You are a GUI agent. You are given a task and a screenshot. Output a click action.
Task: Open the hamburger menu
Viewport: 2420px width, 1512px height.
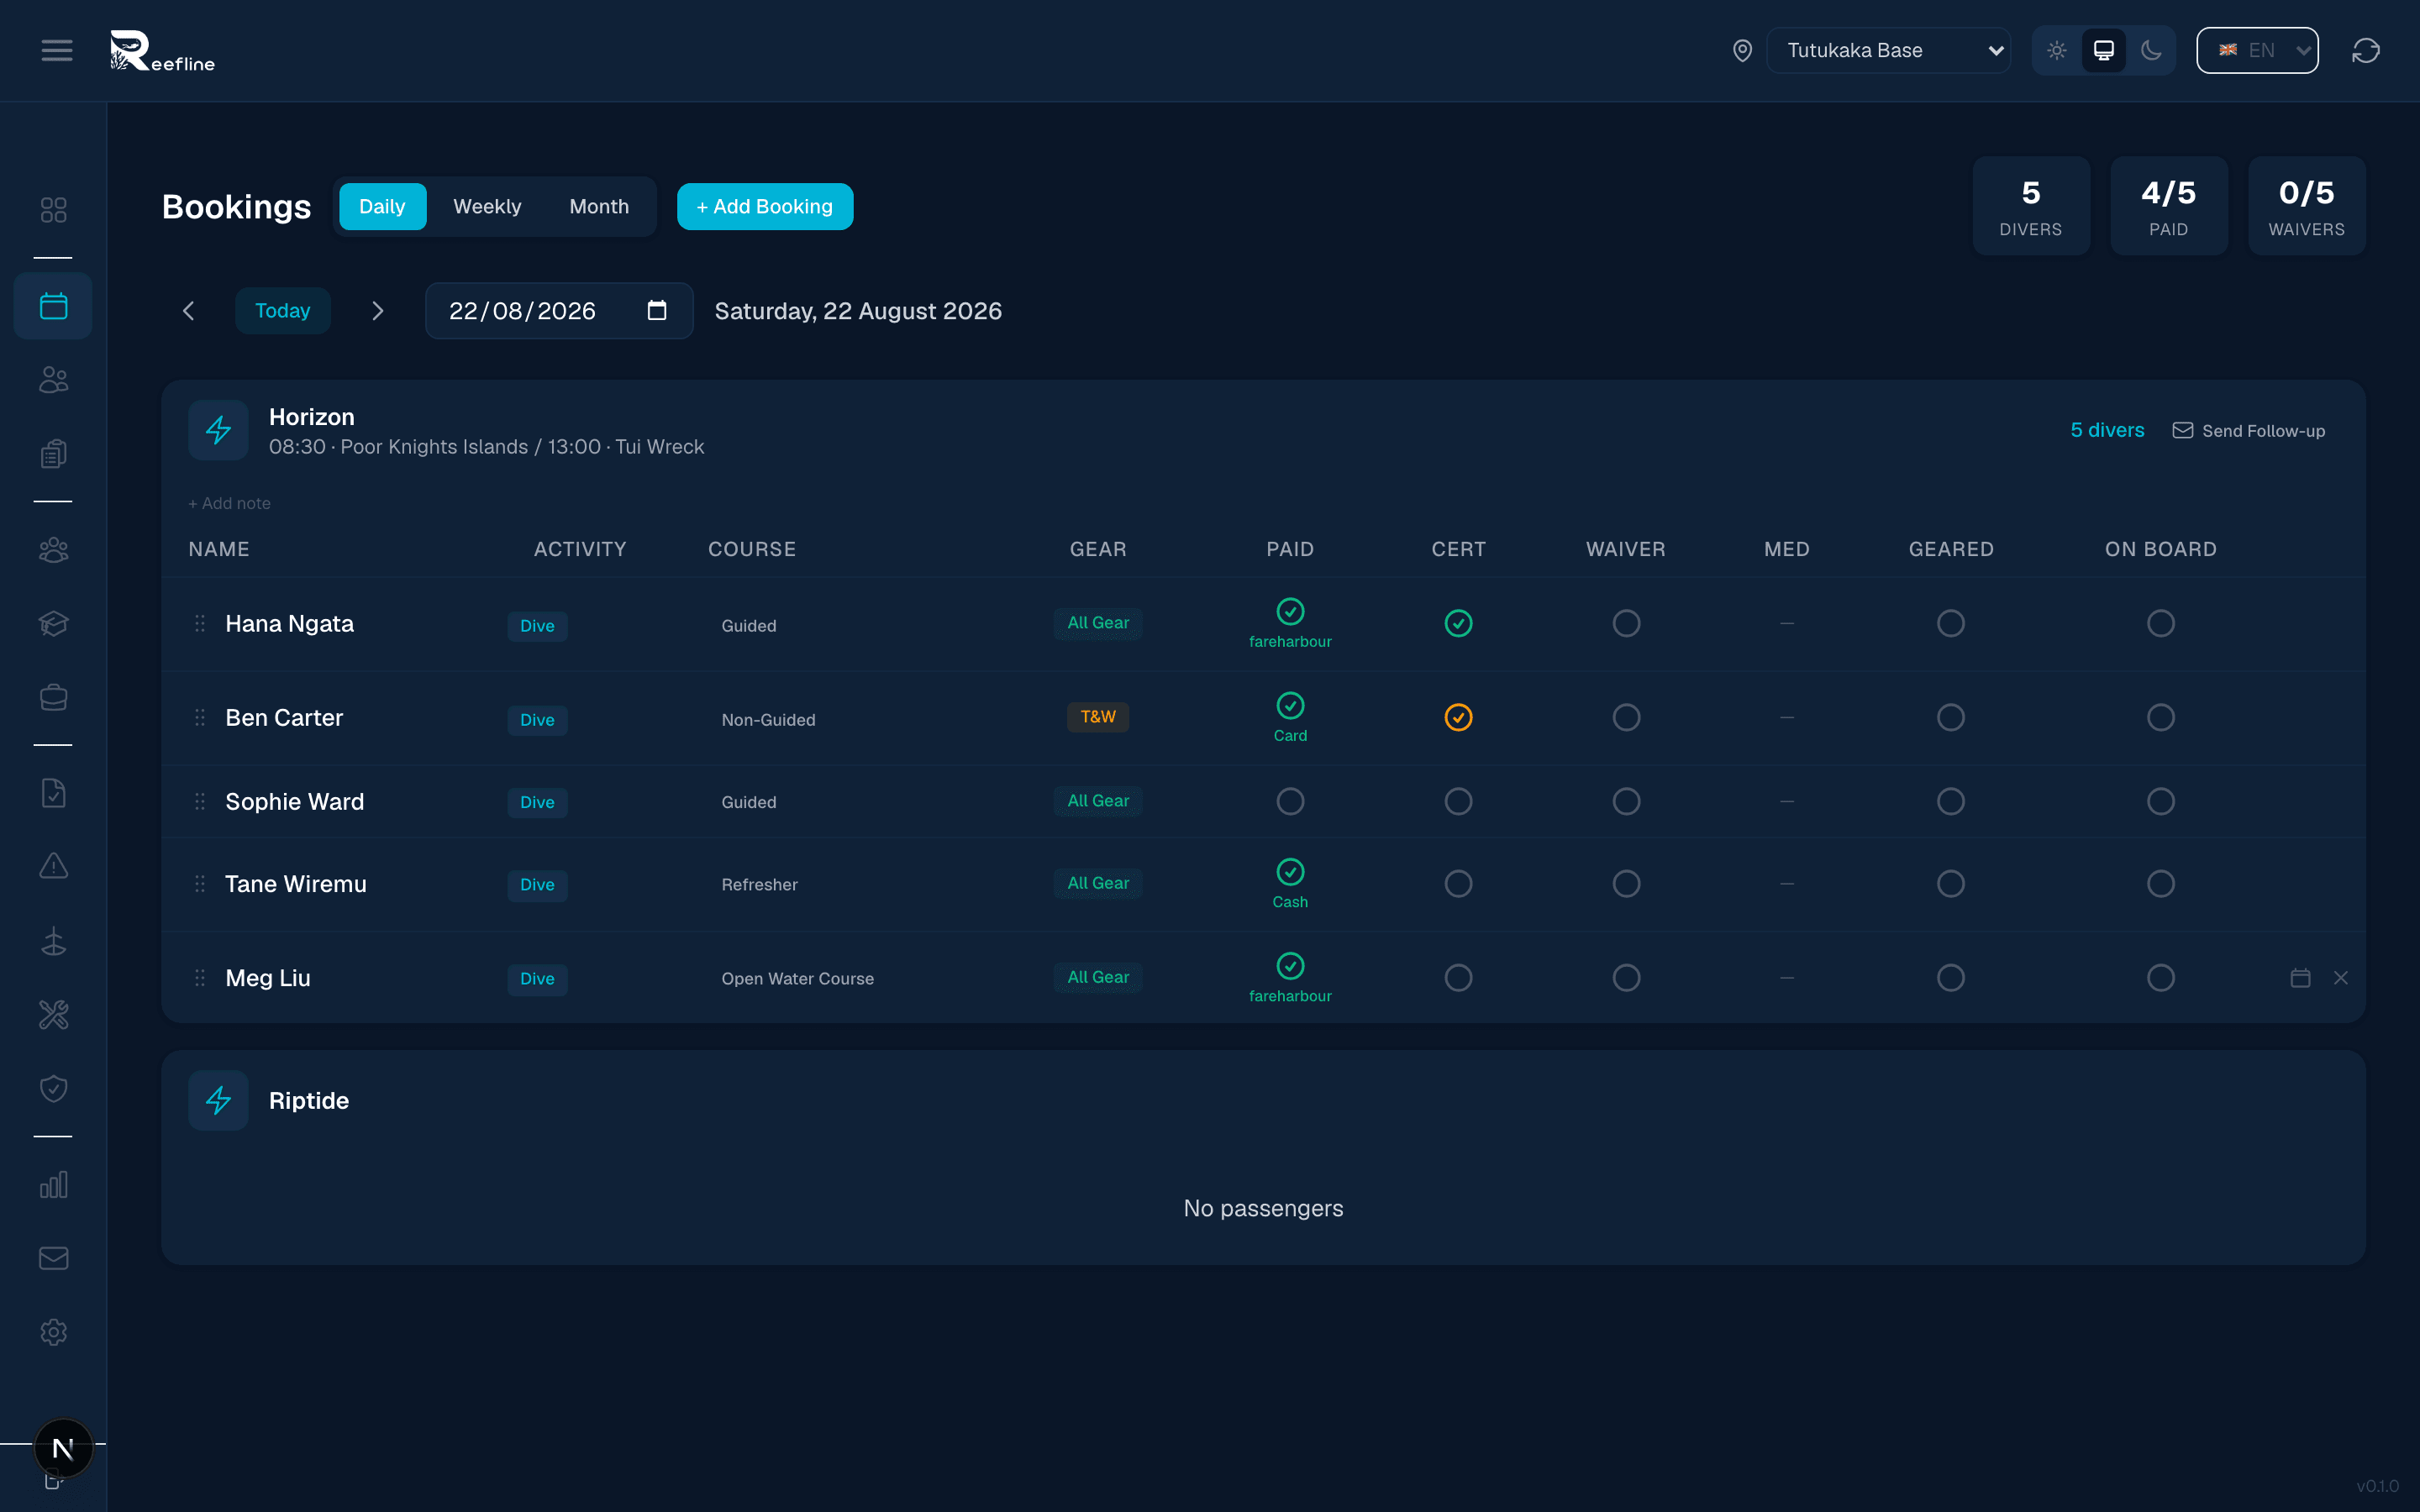57,50
